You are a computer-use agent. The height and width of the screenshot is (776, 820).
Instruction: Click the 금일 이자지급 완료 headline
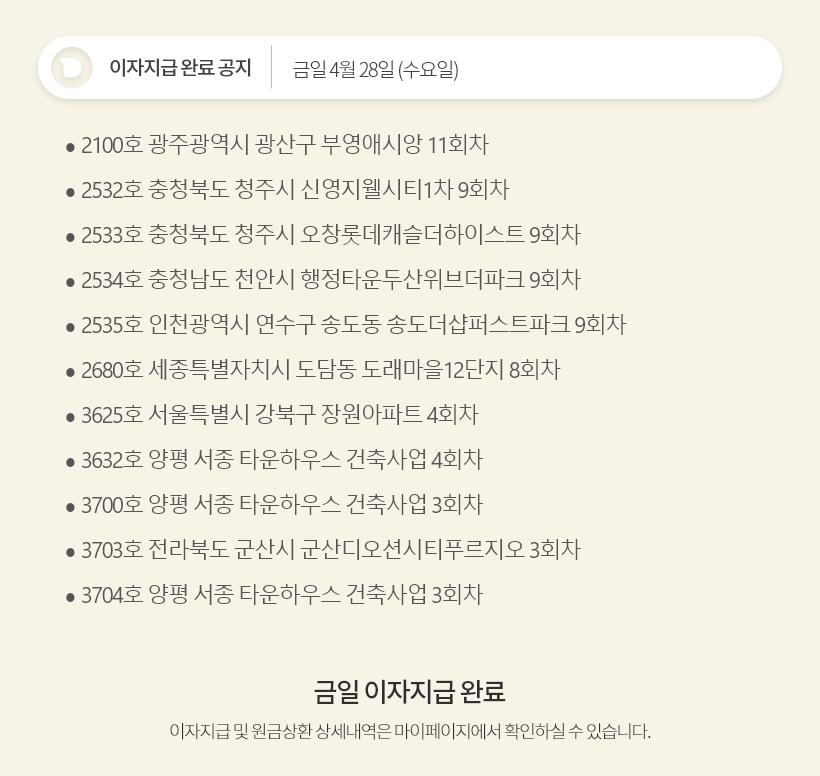click(409, 691)
